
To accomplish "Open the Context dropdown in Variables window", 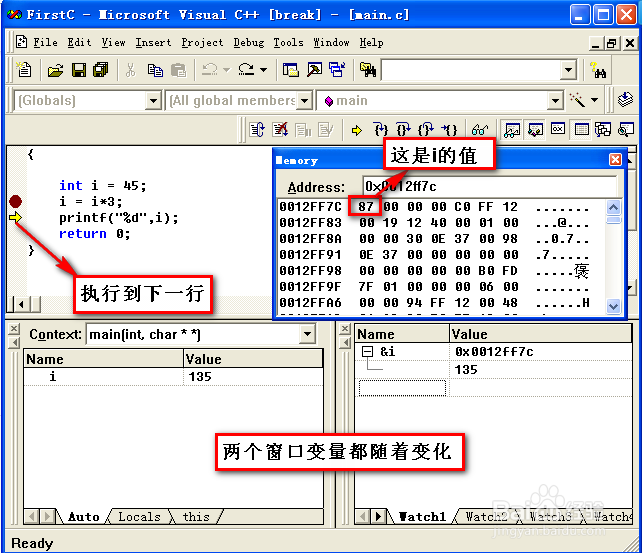I will point(307,334).
